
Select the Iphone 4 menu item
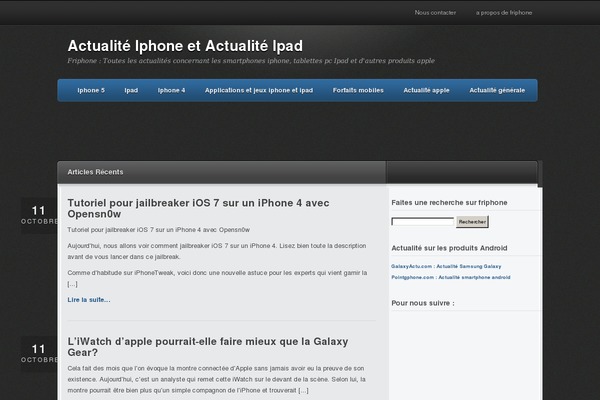coord(171,90)
